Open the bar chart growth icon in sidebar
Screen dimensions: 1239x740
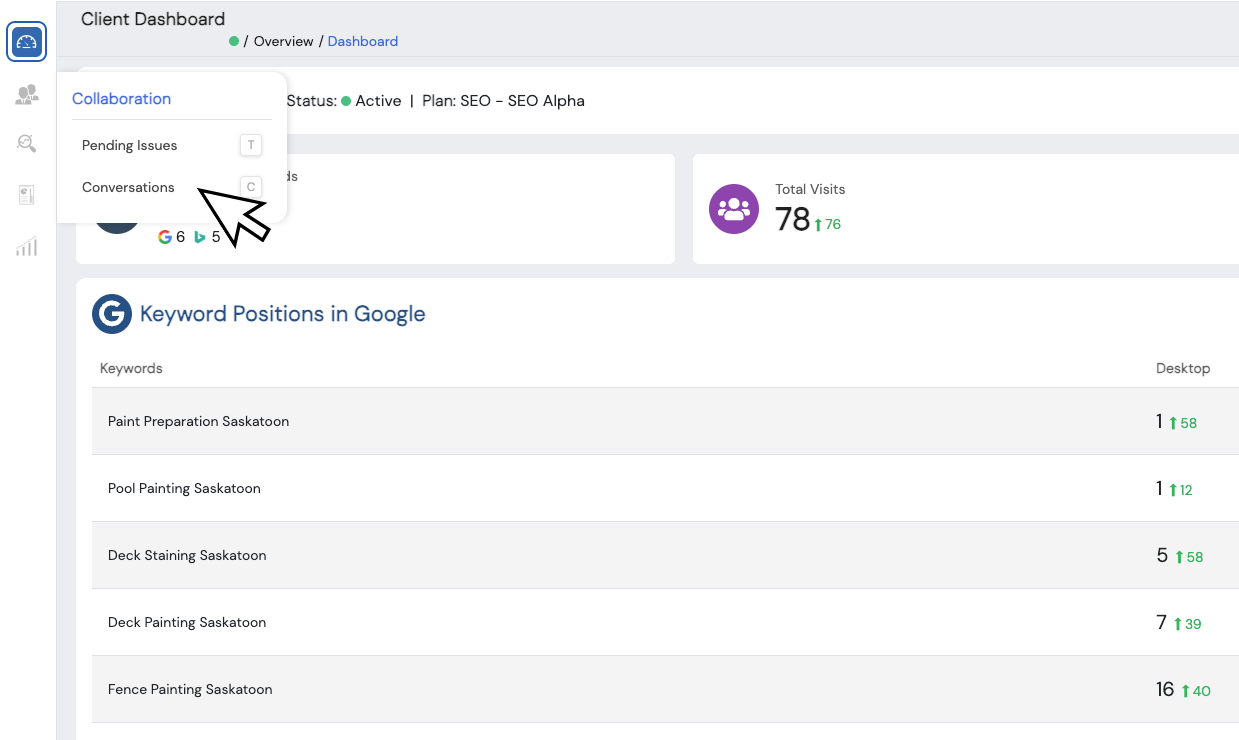click(x=27, y=246)
